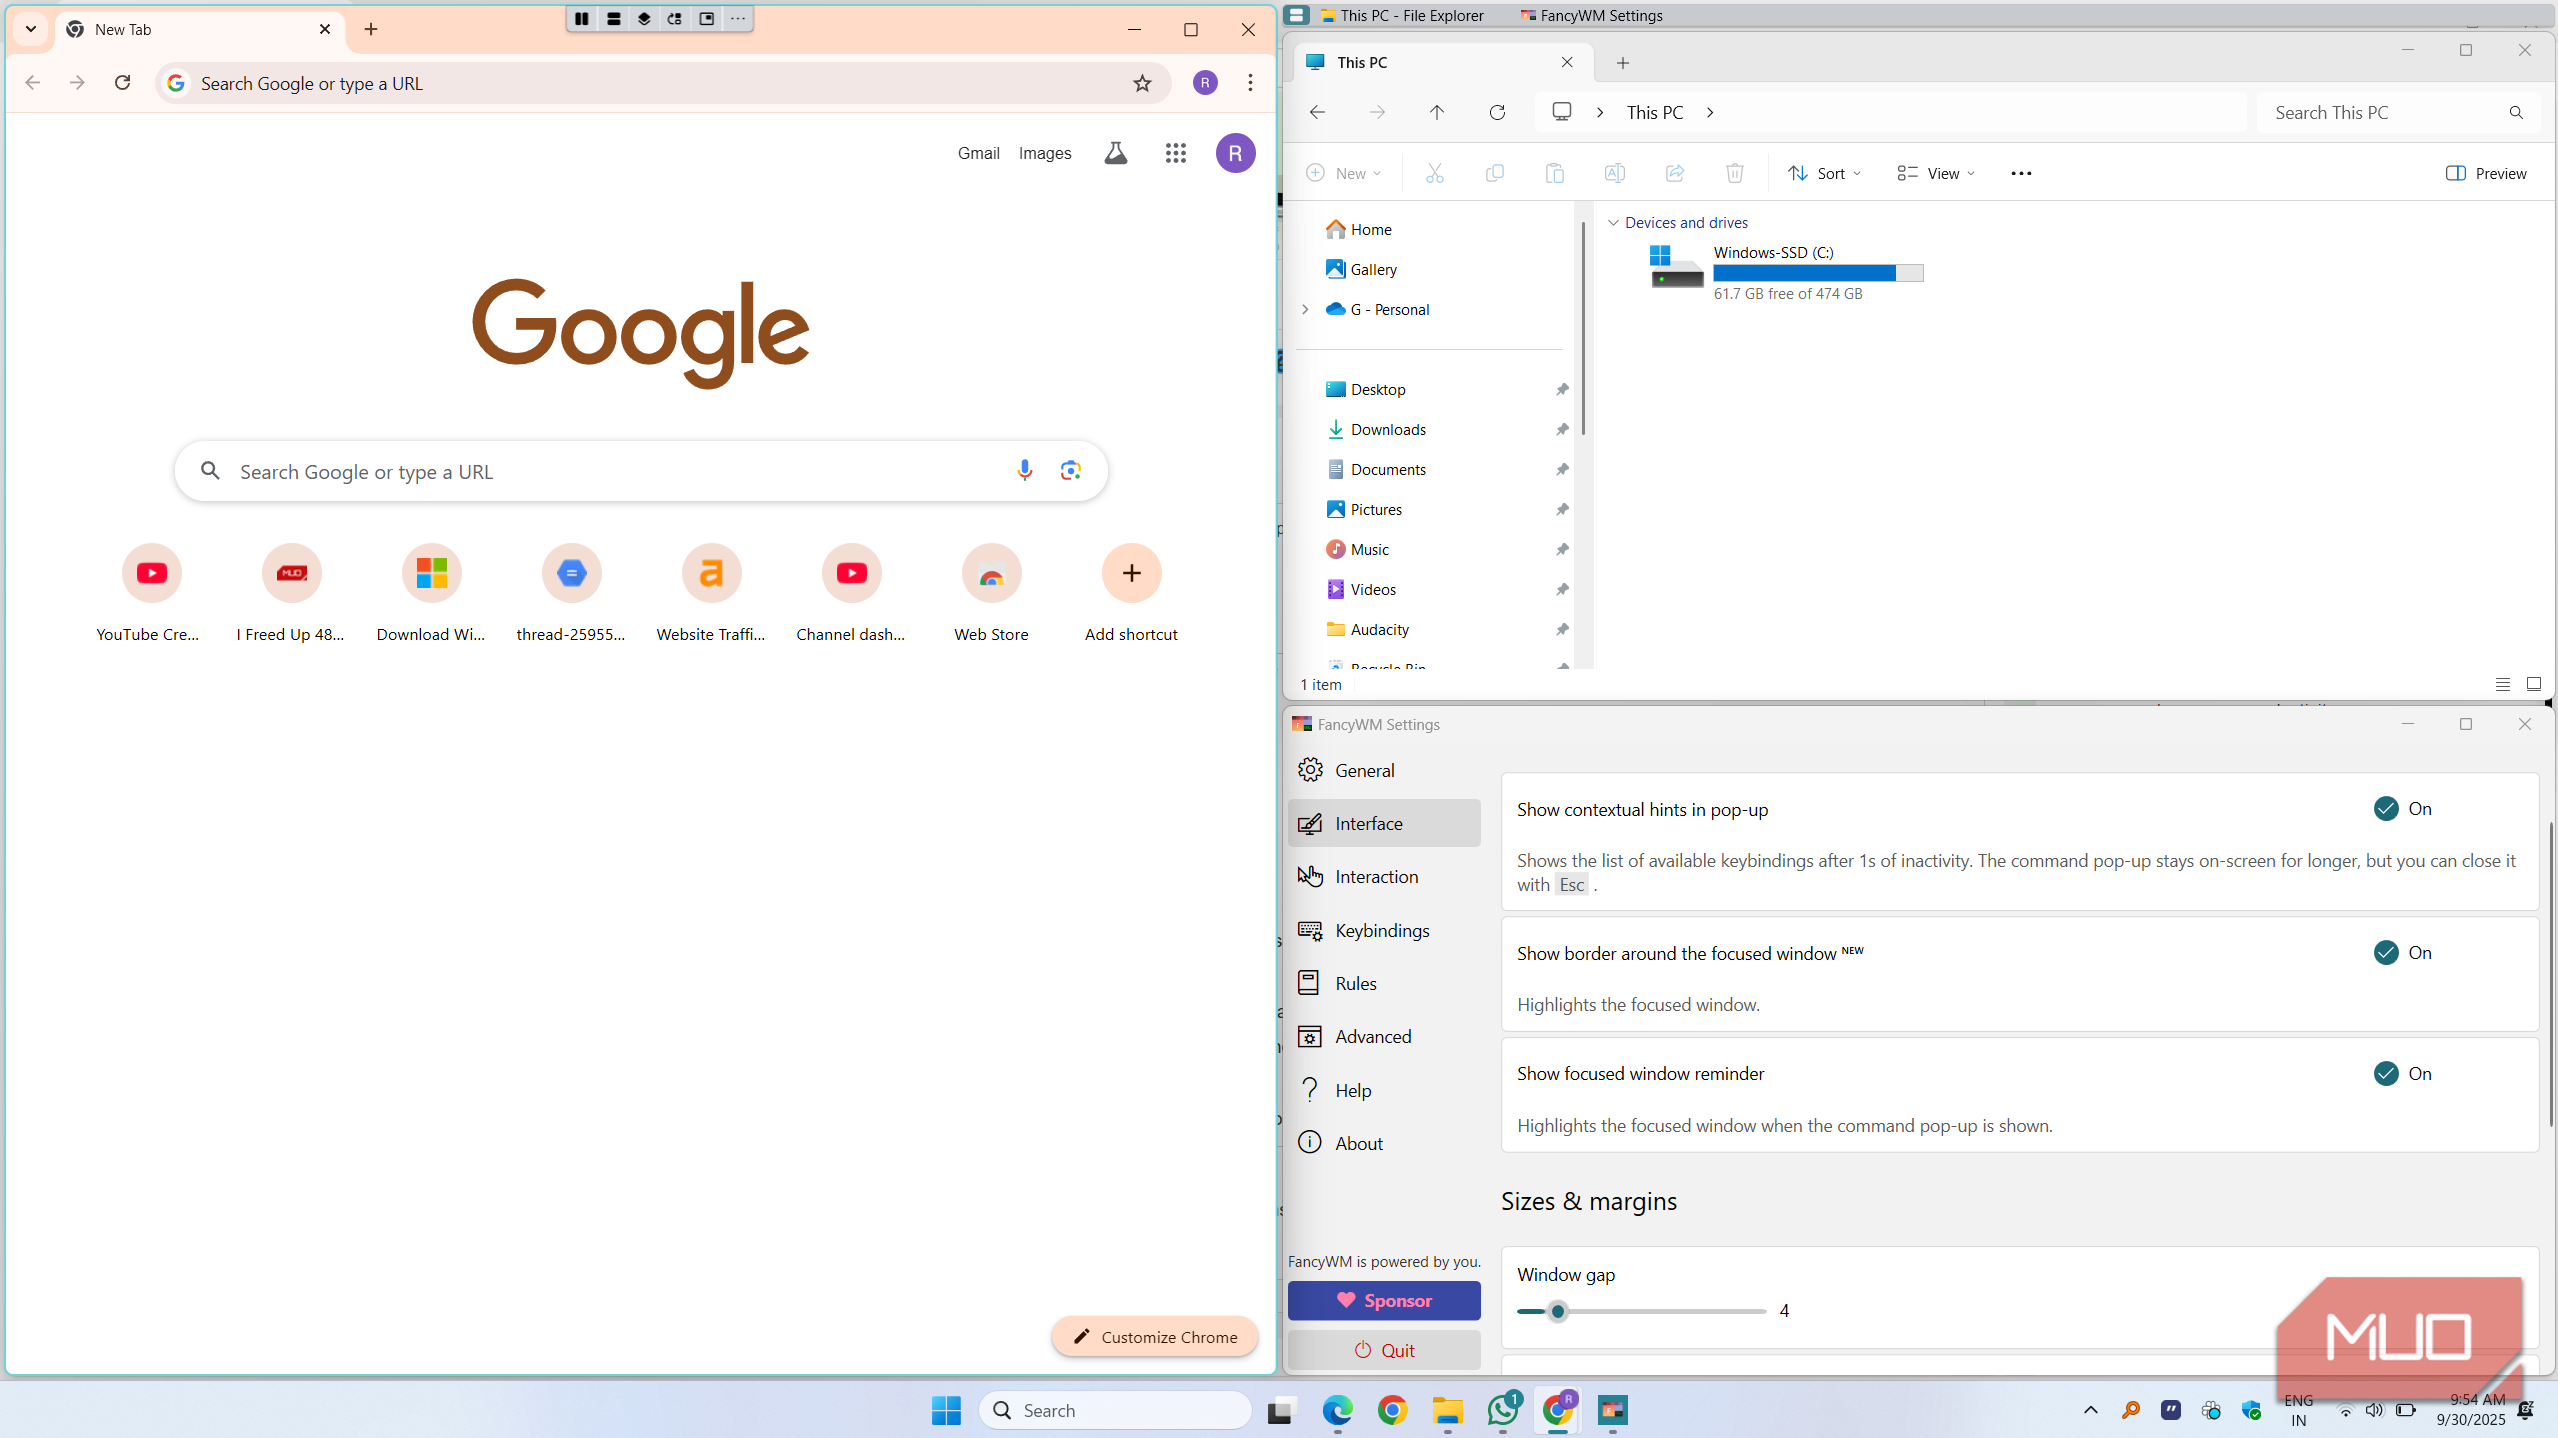
Task: Open the New dropdown in File Explorer
Action: tap(1343, 174)
